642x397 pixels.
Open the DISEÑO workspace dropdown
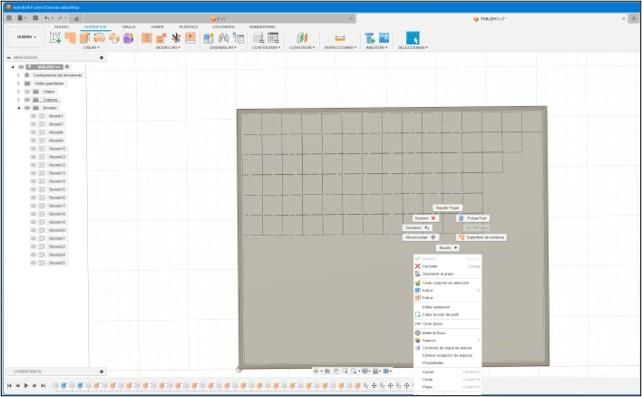pos(26,37)
